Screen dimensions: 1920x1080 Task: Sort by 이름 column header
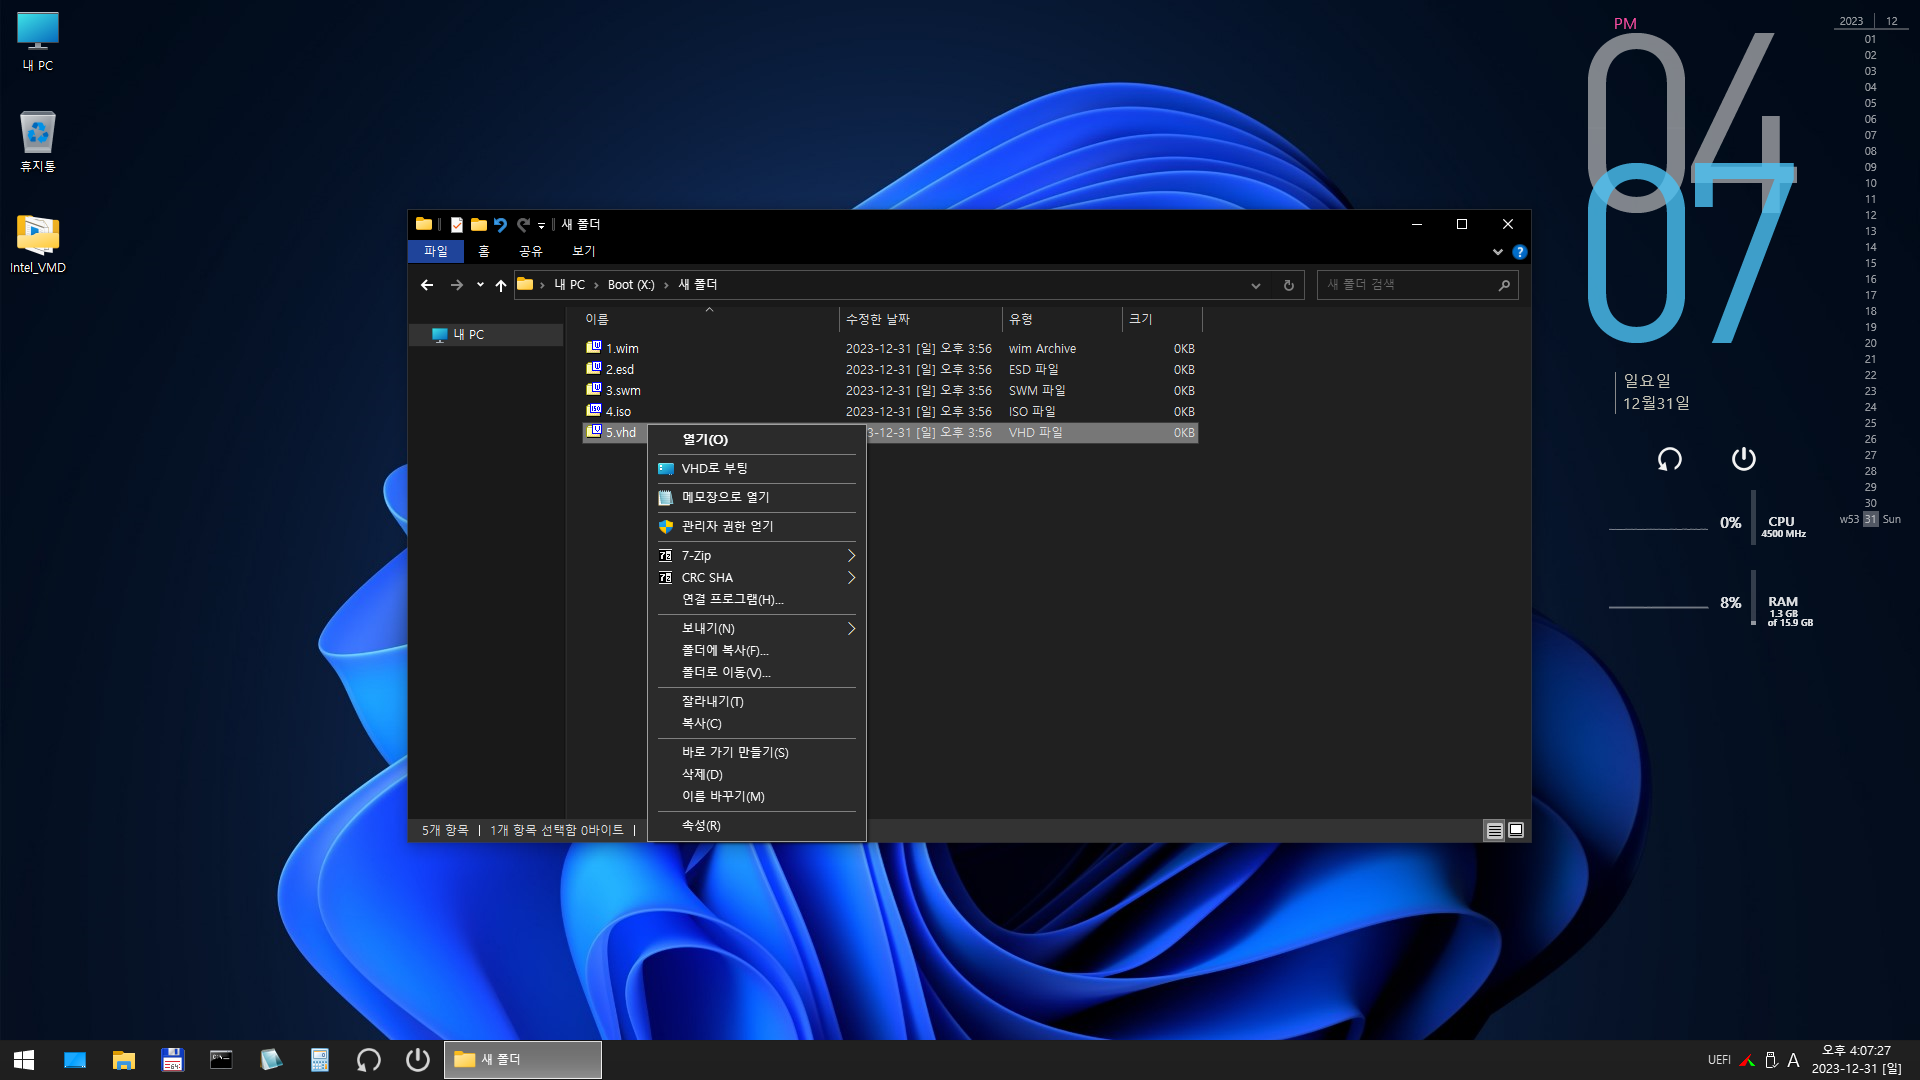[710, 319]
